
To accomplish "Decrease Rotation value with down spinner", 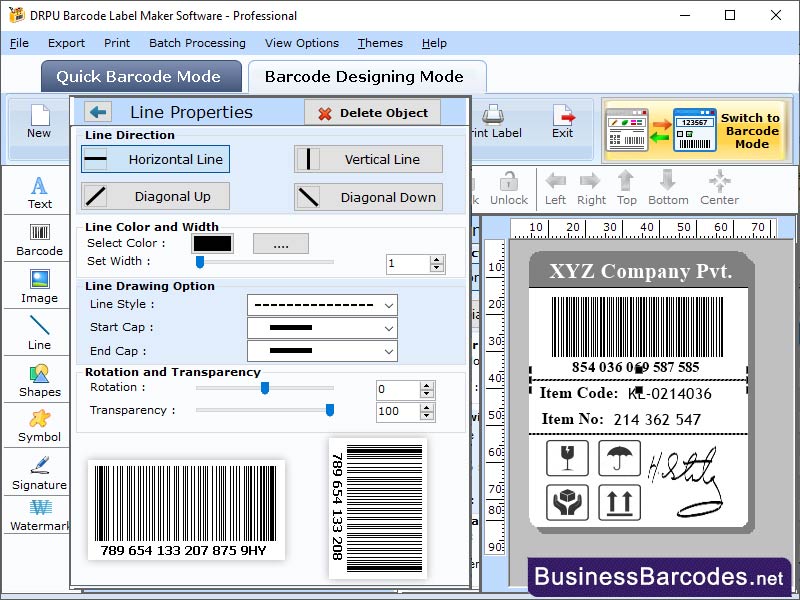I will click(427, 394).
